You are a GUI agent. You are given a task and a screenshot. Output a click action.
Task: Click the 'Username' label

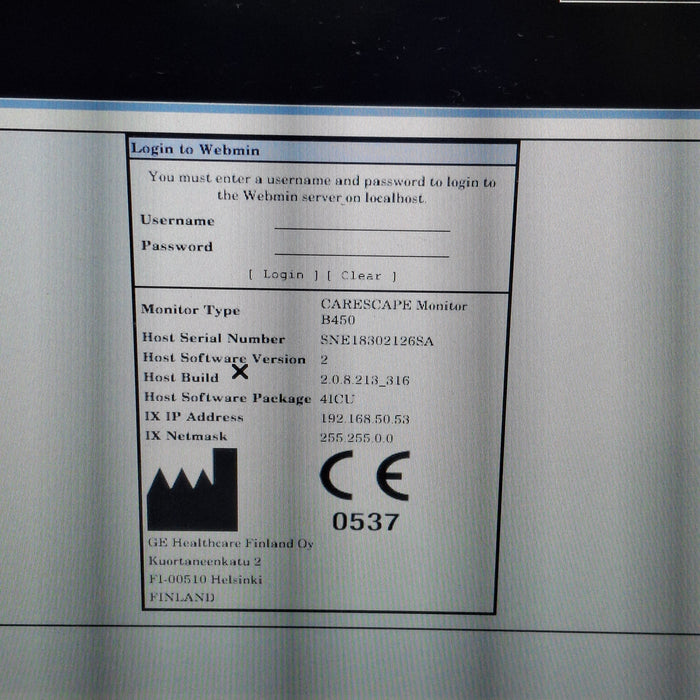pos(178,220)
